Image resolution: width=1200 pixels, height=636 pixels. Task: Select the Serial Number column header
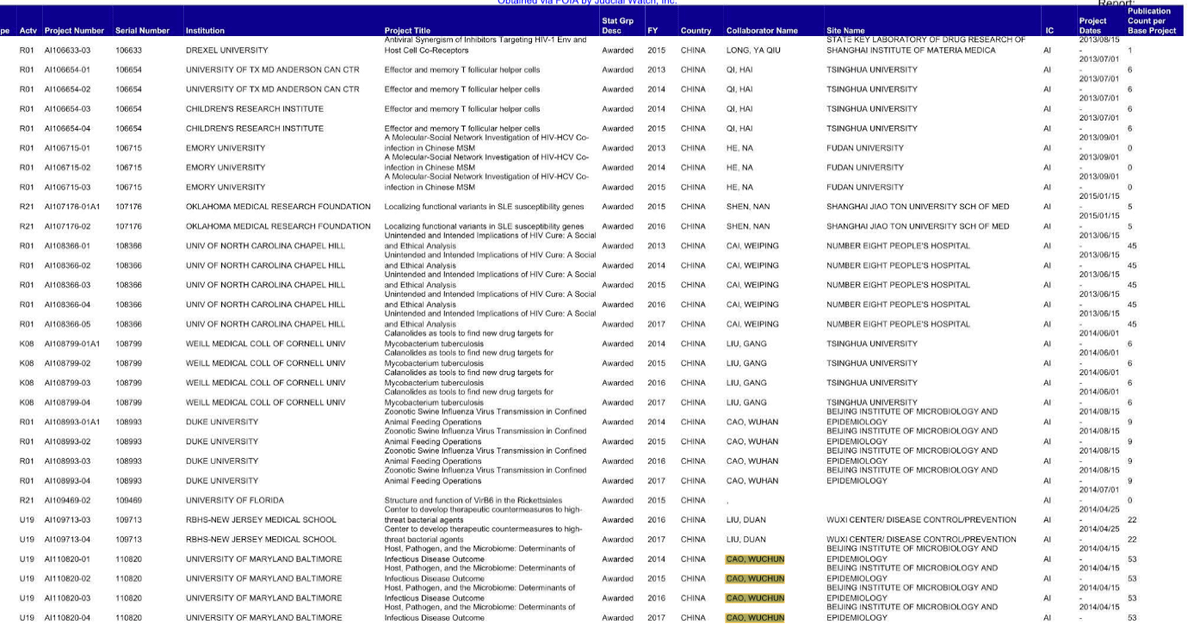139,31
